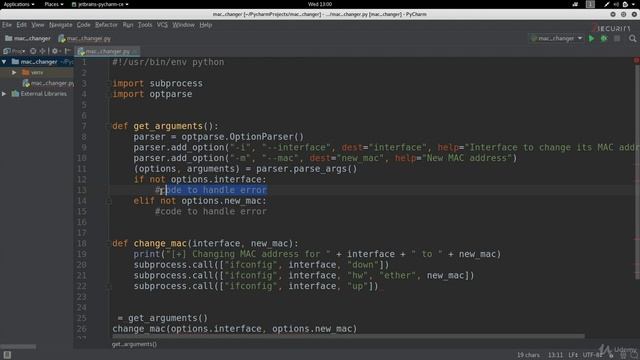This screenshot has width=640, height=360.
Task: Open the VCS menu
Action: pos(162,25)
